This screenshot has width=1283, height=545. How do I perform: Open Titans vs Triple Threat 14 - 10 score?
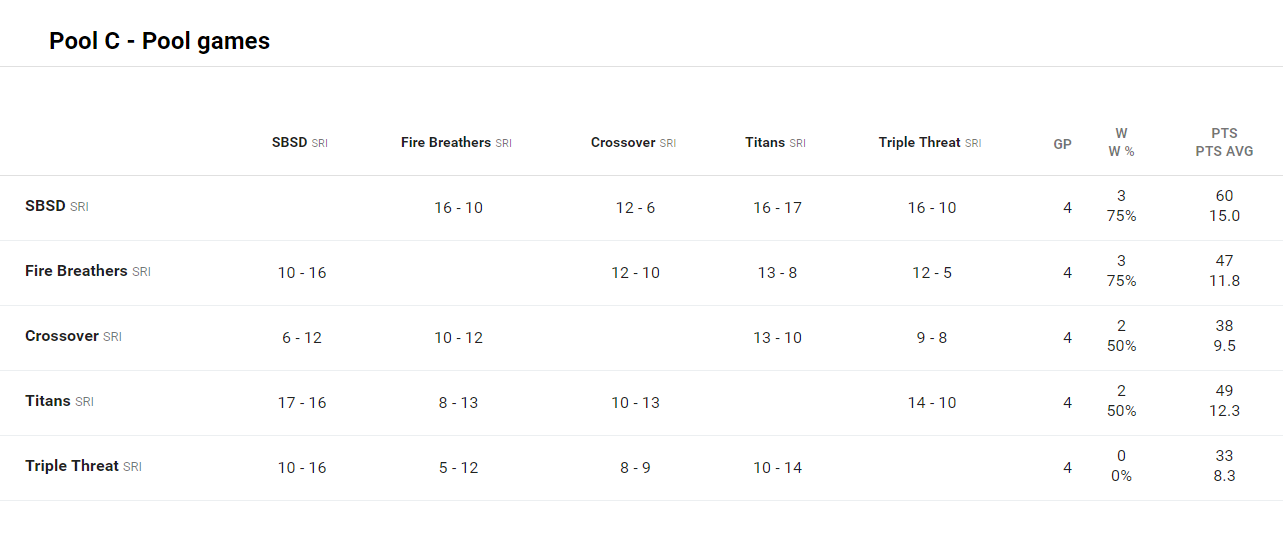(932, 403)
